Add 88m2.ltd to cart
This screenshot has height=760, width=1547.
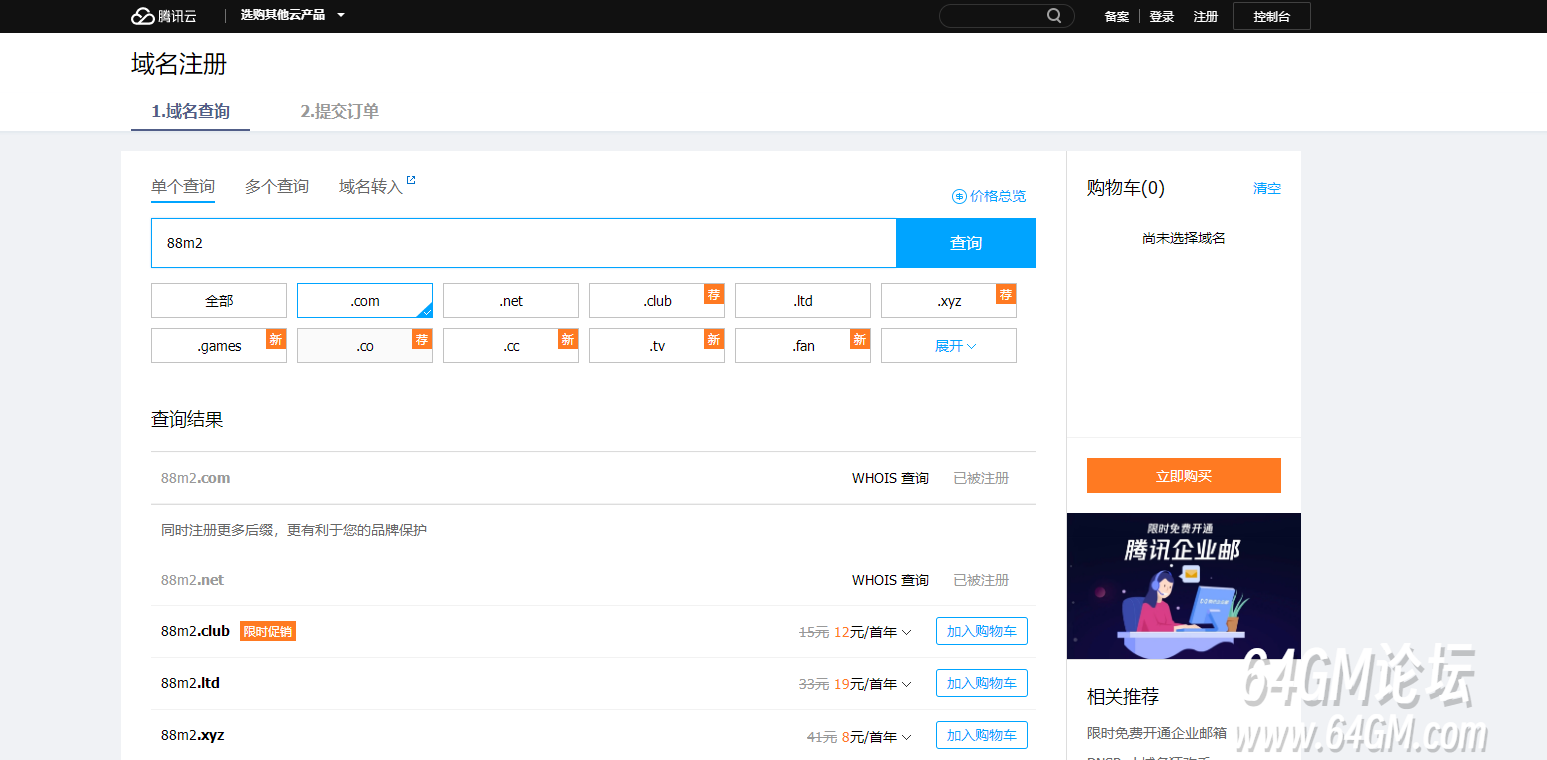tap(981, 683)
